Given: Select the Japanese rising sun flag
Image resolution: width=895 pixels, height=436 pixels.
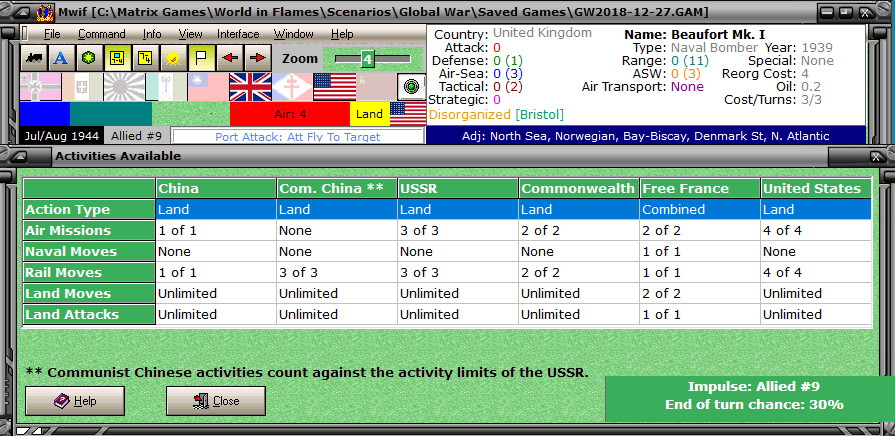Looking at the screenshot, I should (124, 87).
